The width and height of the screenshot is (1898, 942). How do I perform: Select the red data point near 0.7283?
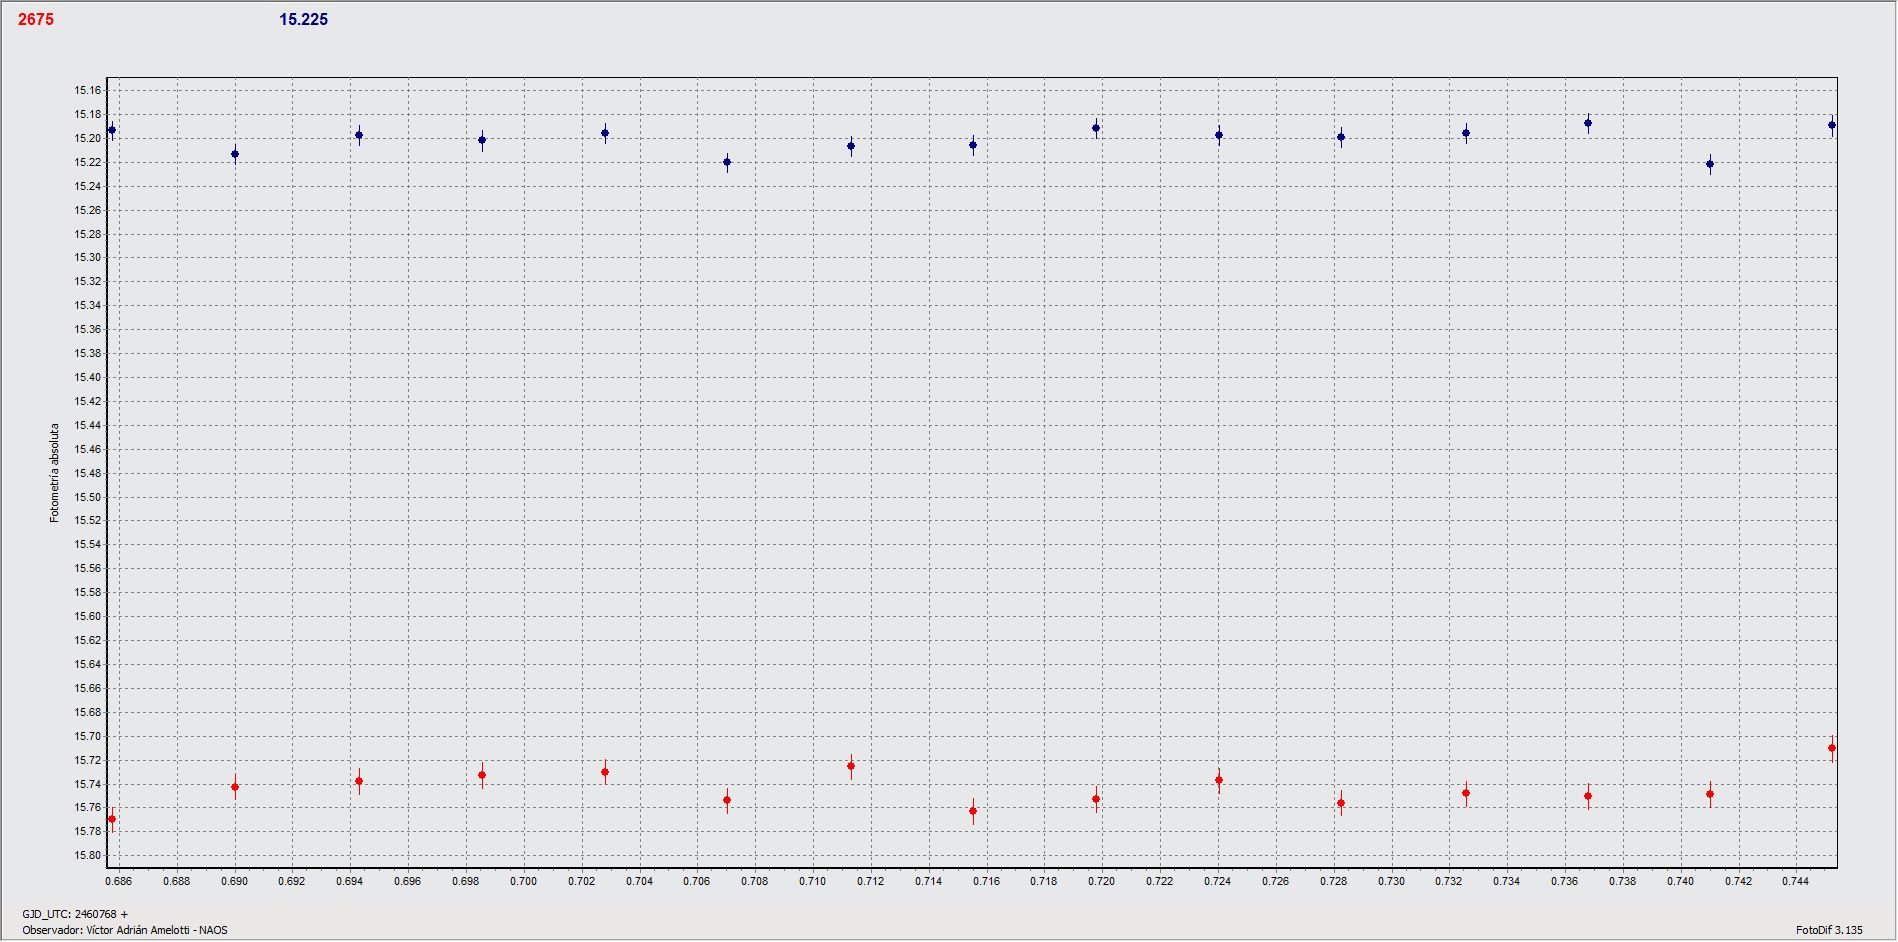click(x=1341, y=803)
